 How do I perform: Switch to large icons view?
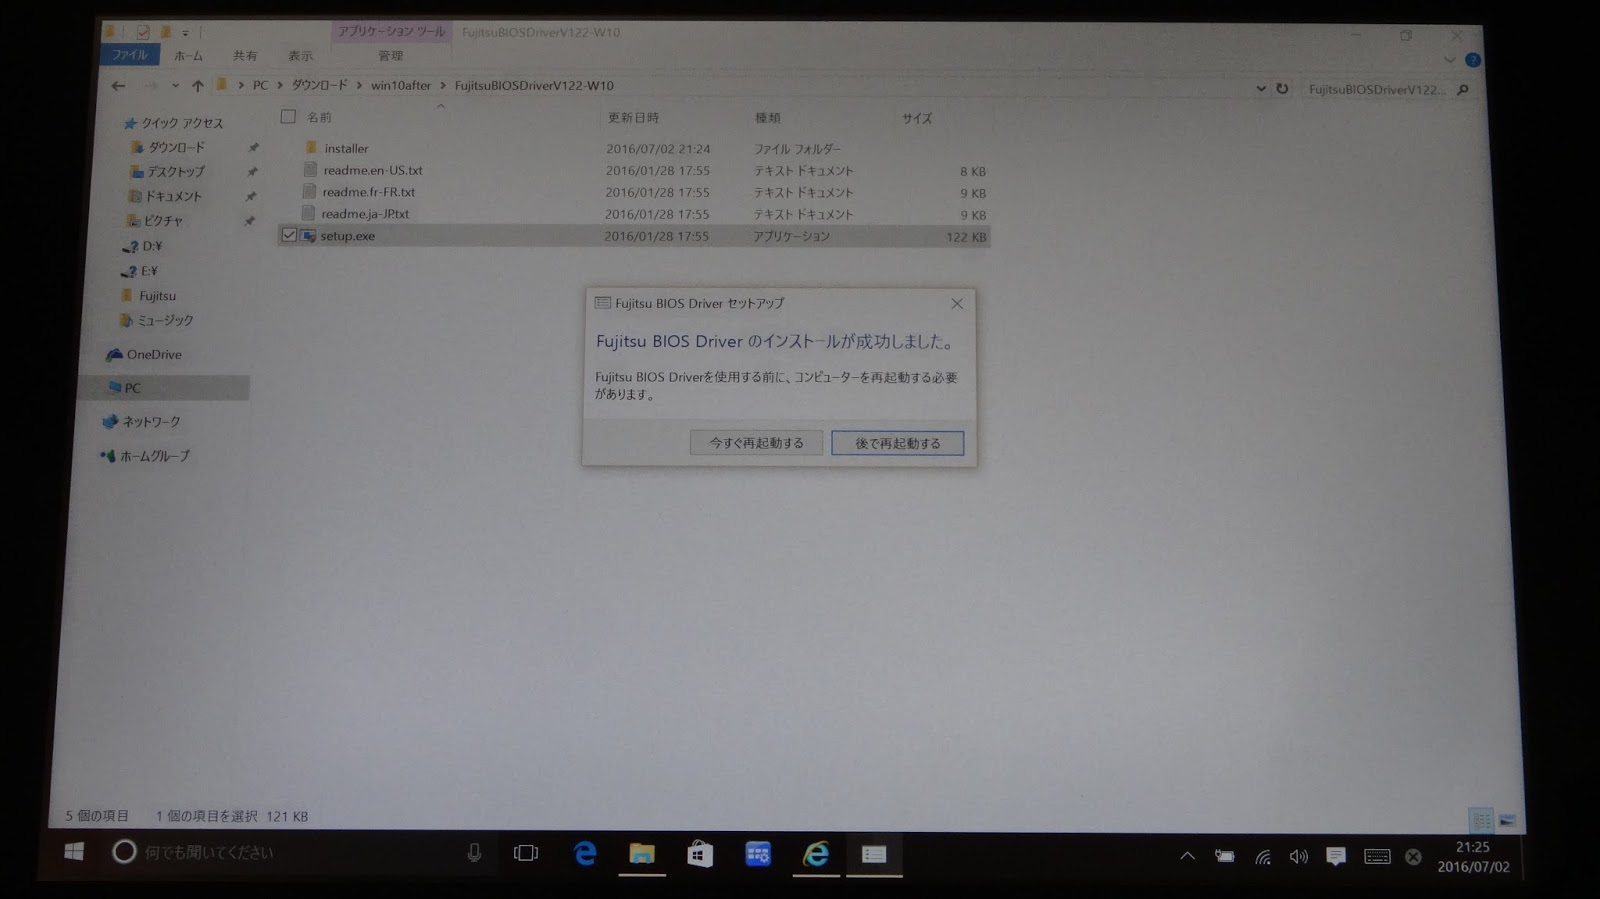click(x=1508, y=820)
